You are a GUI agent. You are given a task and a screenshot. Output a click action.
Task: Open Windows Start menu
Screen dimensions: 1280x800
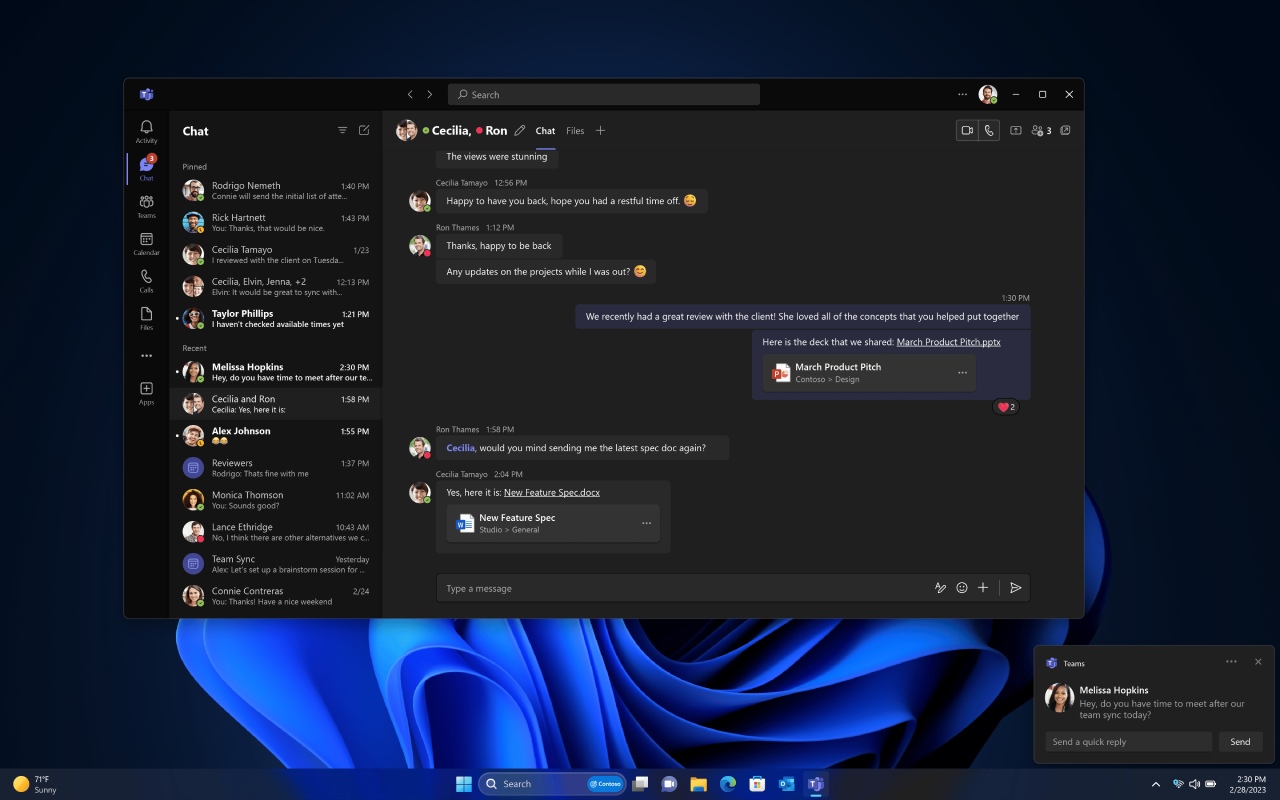tap(464, 784)
